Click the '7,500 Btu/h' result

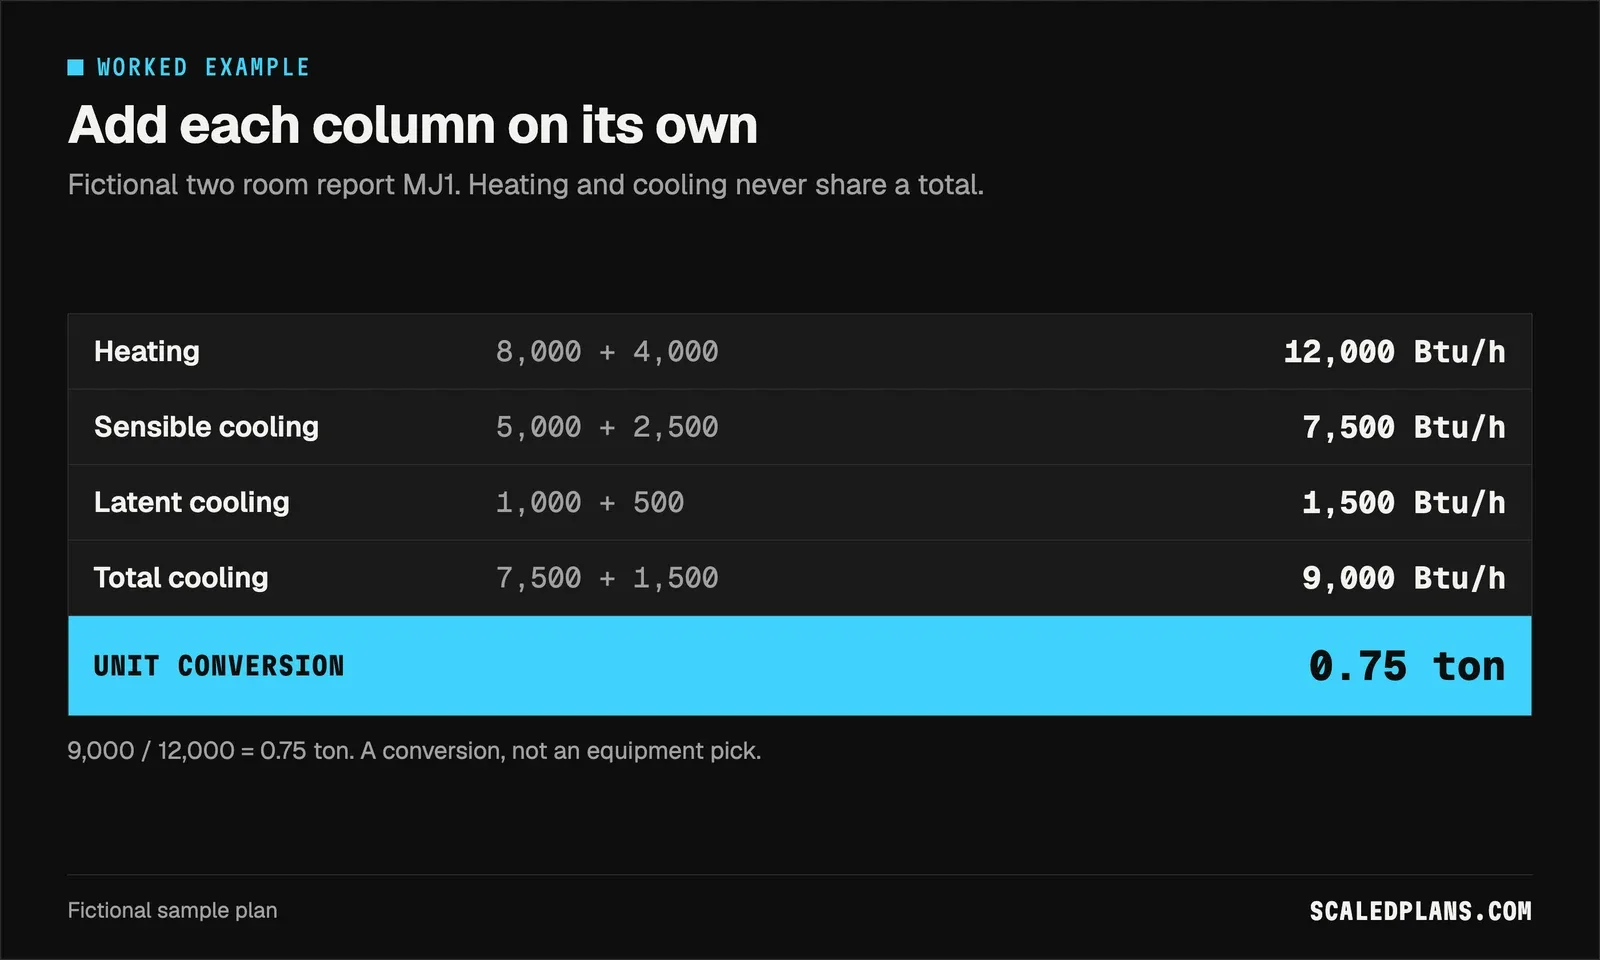pyautogui.click(x=1403, y=427)
